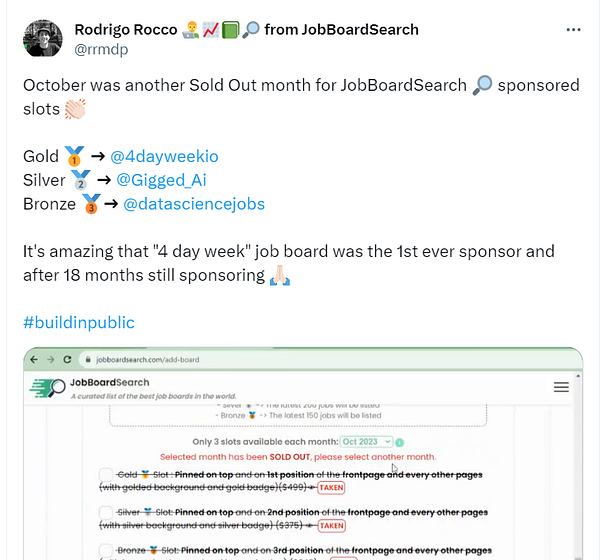Open the @Gigged_Ai mention link

point(161,180)
